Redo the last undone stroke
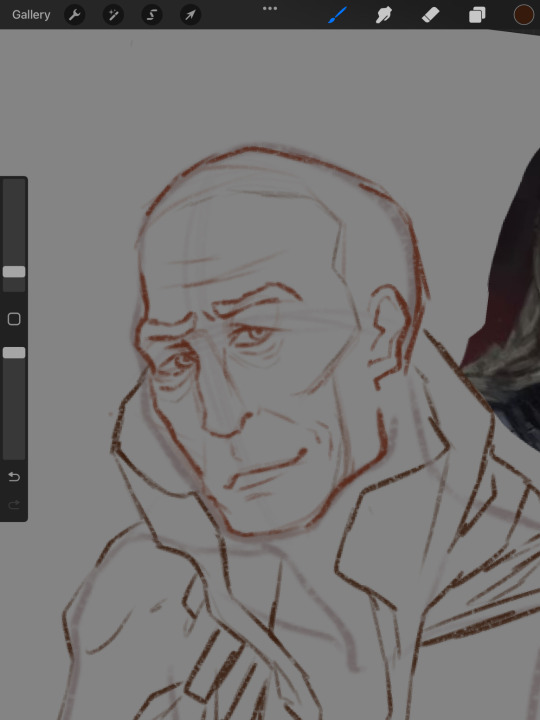 point(14,505)
